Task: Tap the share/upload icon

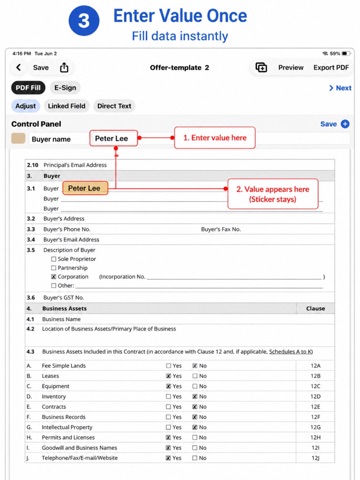Action: pyautogui.click(x=64, y=68)
